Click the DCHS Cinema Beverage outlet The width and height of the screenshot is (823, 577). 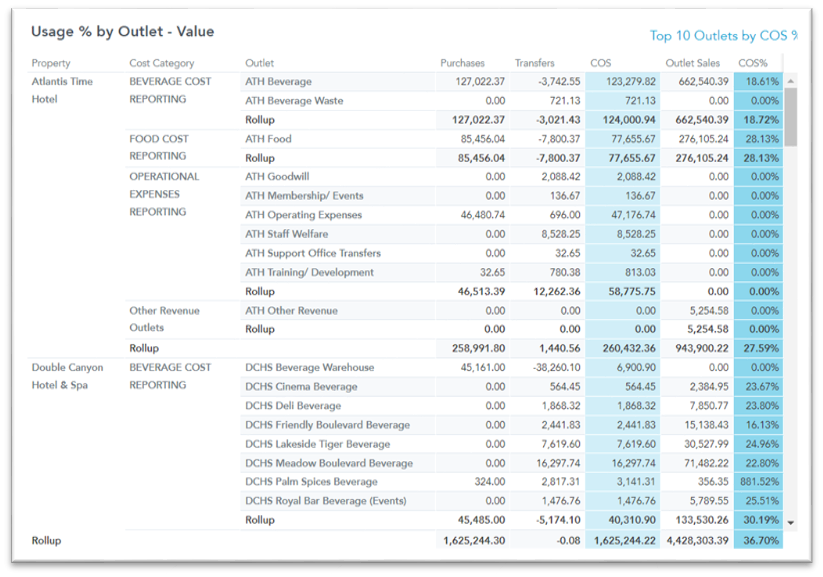[301, 387]
